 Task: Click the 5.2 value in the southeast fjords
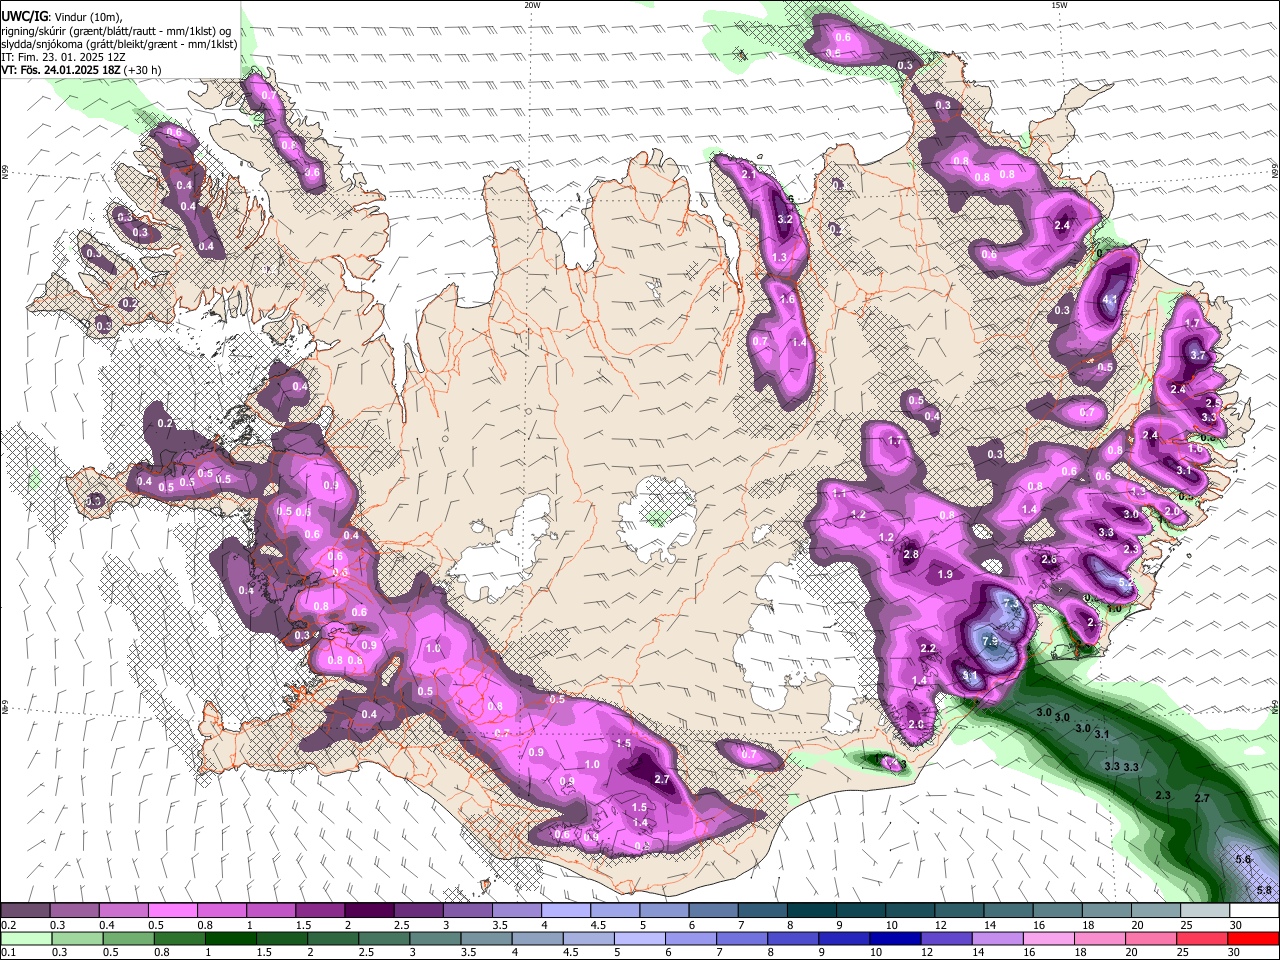click(x=1125, y=583)
